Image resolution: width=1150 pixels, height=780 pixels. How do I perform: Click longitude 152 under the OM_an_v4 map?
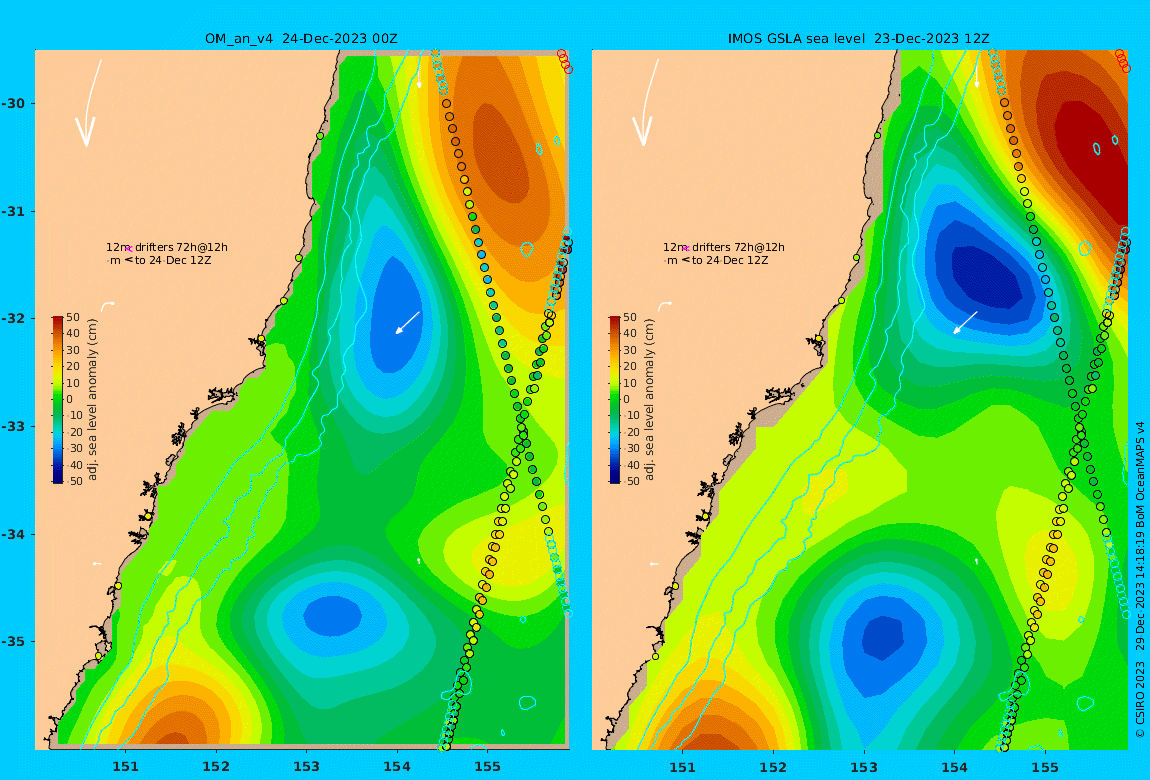click(x=216, y=767)
